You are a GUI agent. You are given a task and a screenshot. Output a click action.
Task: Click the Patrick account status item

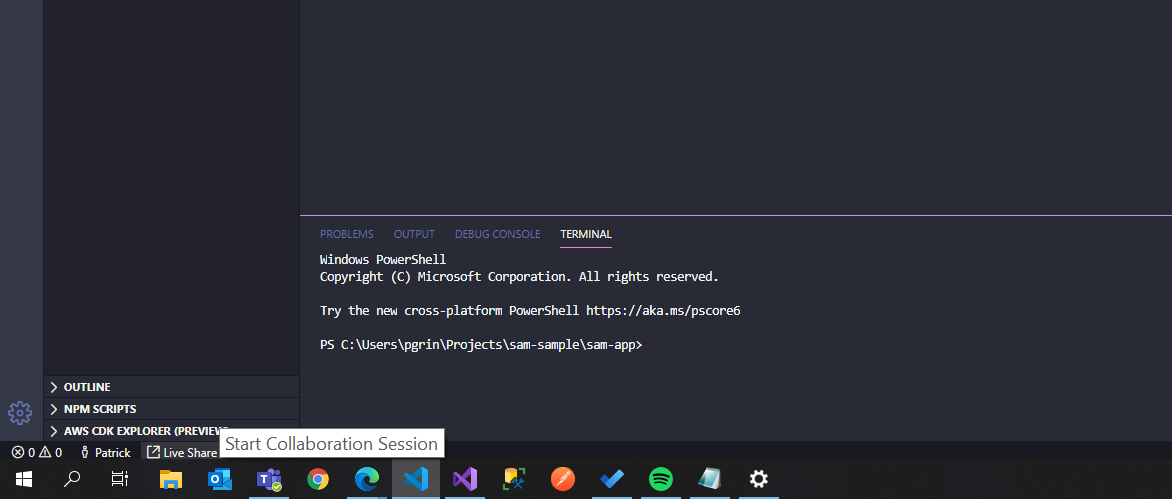coord(105,452)
